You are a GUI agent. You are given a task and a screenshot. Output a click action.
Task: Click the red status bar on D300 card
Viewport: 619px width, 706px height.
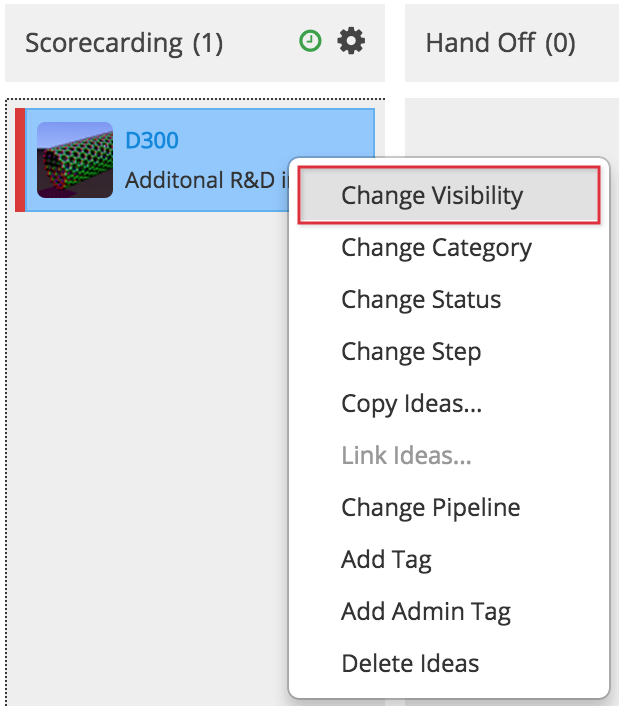coord(20,160)
